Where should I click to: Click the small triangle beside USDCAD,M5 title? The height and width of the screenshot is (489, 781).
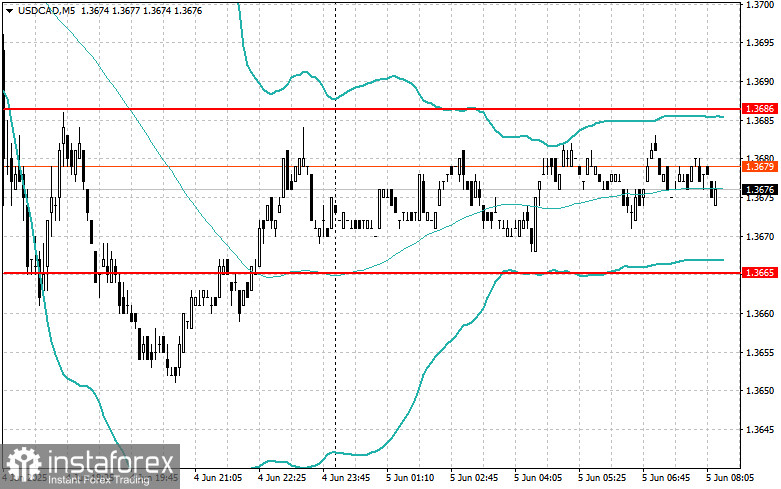(9, 10)
